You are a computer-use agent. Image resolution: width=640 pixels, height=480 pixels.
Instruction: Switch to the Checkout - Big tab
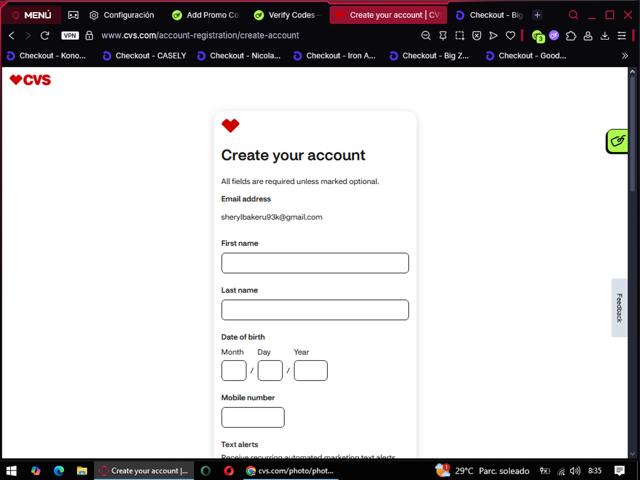coord(489,15)
